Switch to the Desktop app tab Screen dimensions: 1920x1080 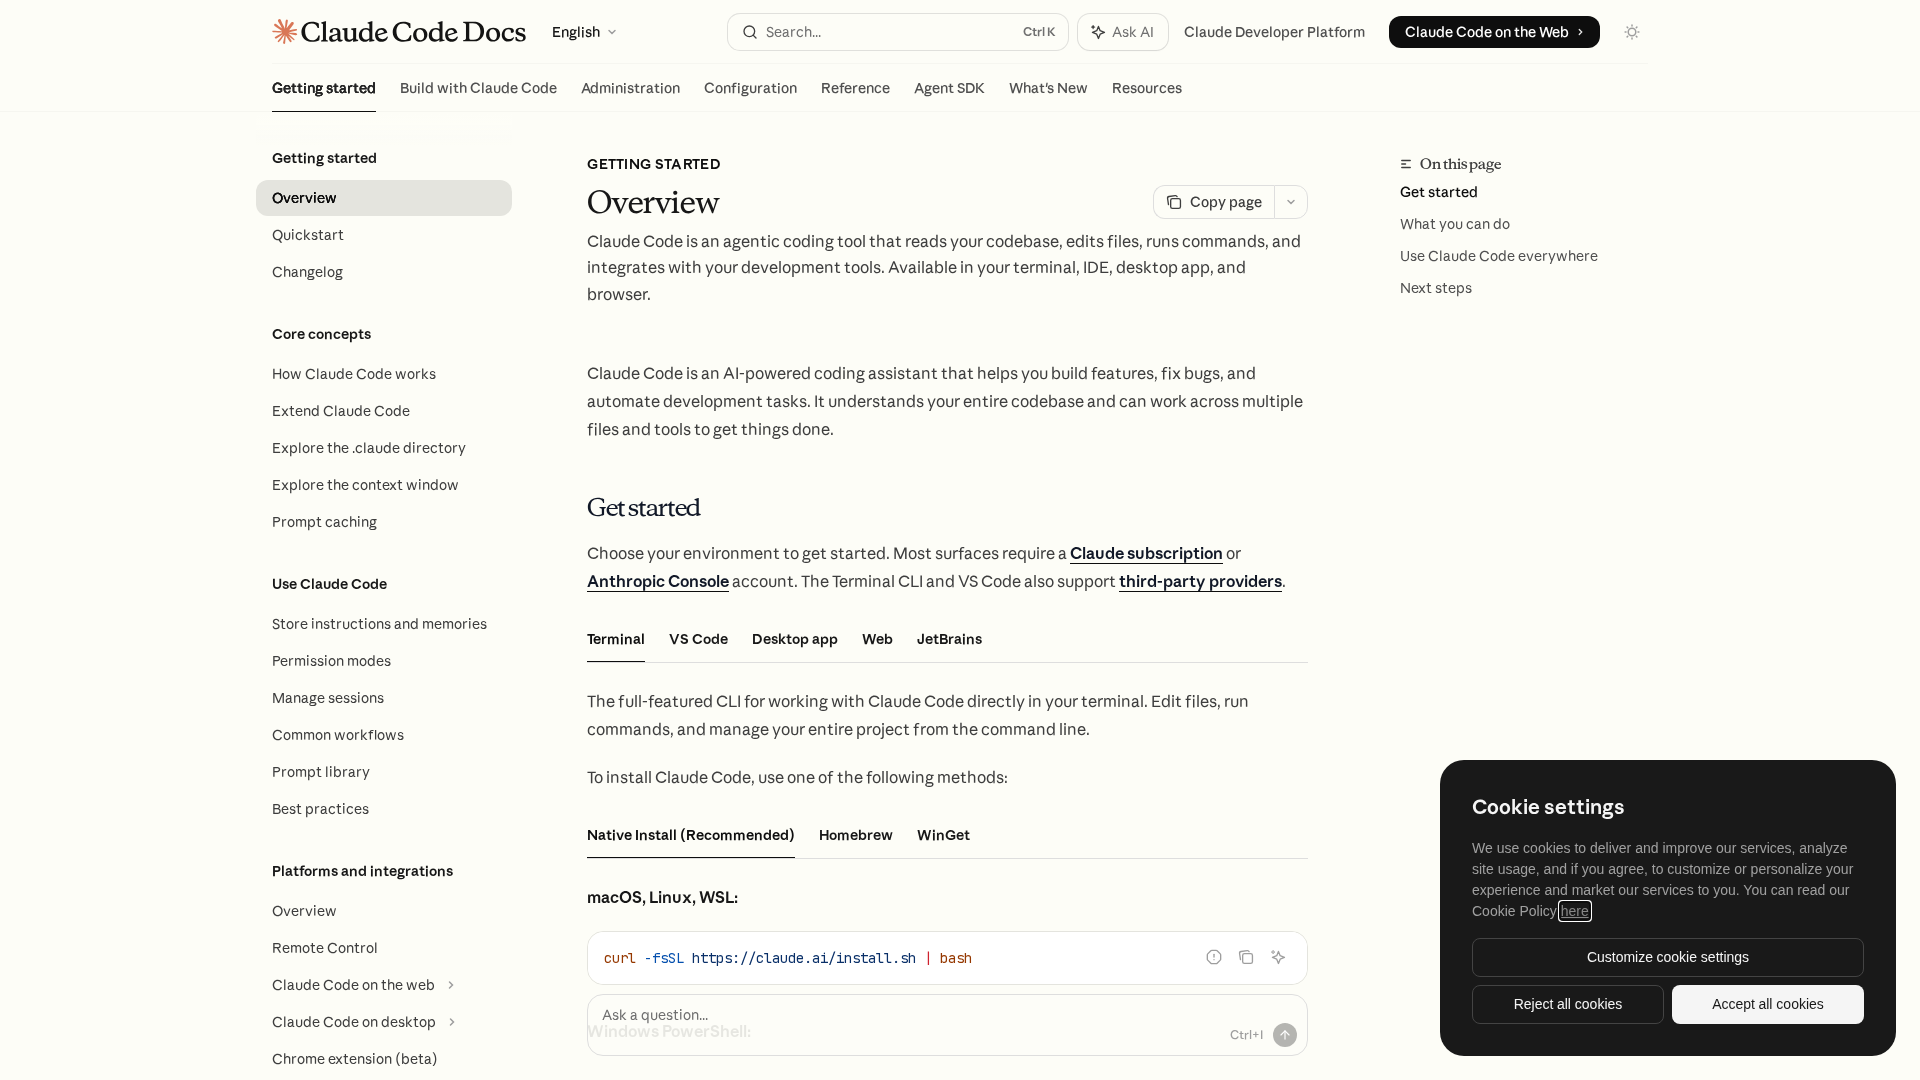click(x=794, y=639)
